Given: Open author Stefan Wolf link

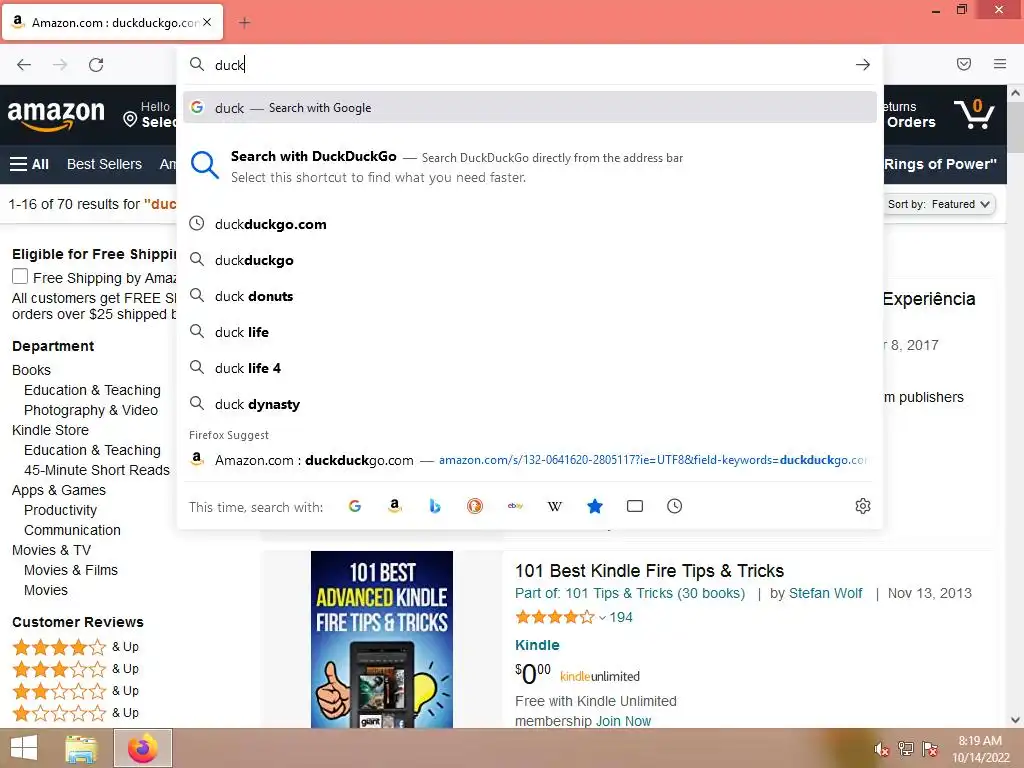Looking at the screenshot, I should 825,594.
